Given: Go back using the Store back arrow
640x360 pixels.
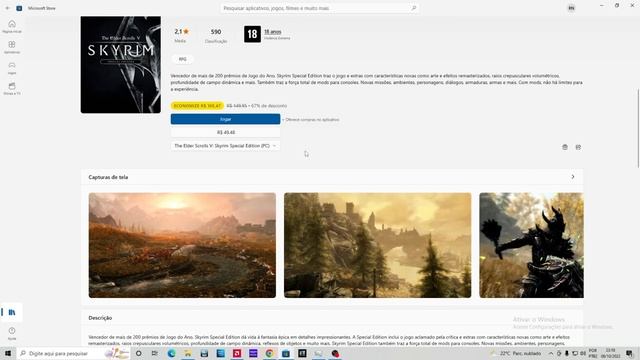Looking at the screenshot, I should coord(8,8).
